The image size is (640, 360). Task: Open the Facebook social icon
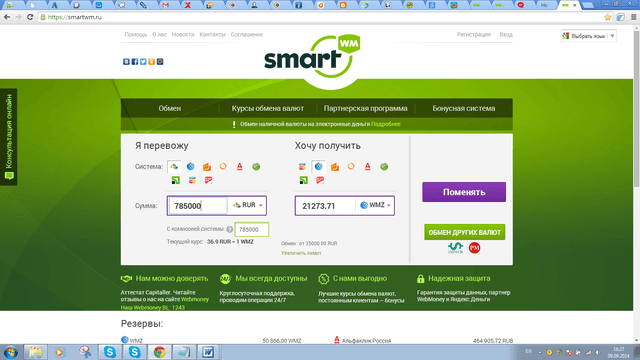click(135, 62)
